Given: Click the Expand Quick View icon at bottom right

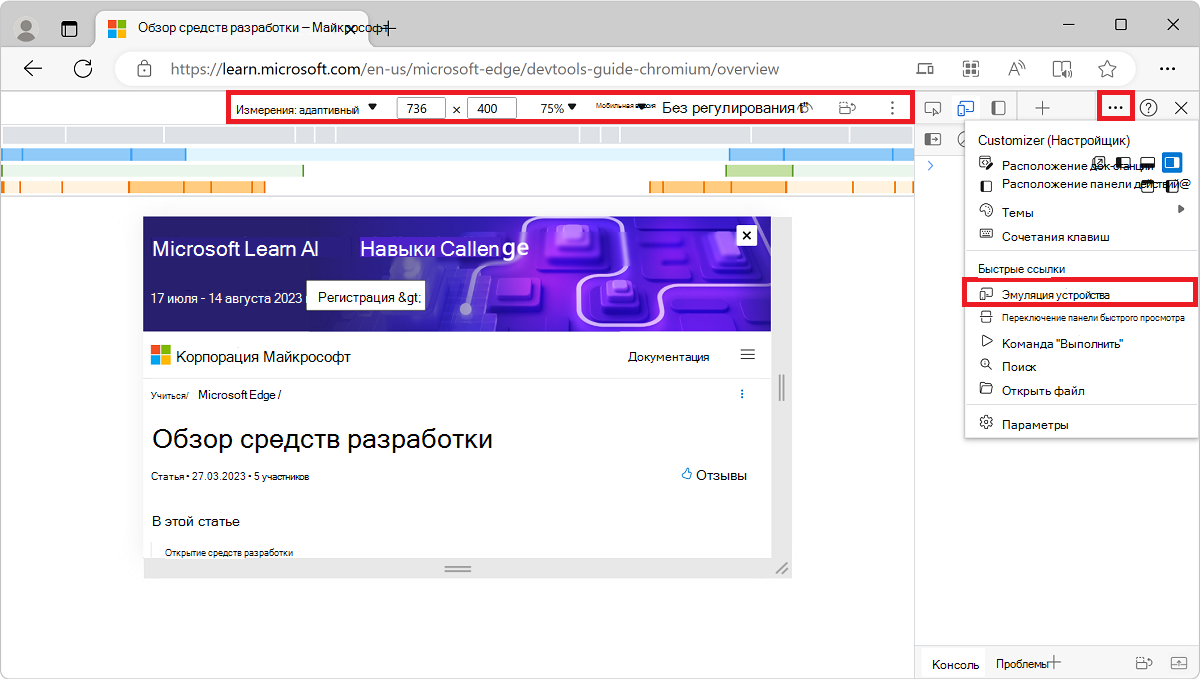Looking at the screenshot, I should (x=1178, y=662).
